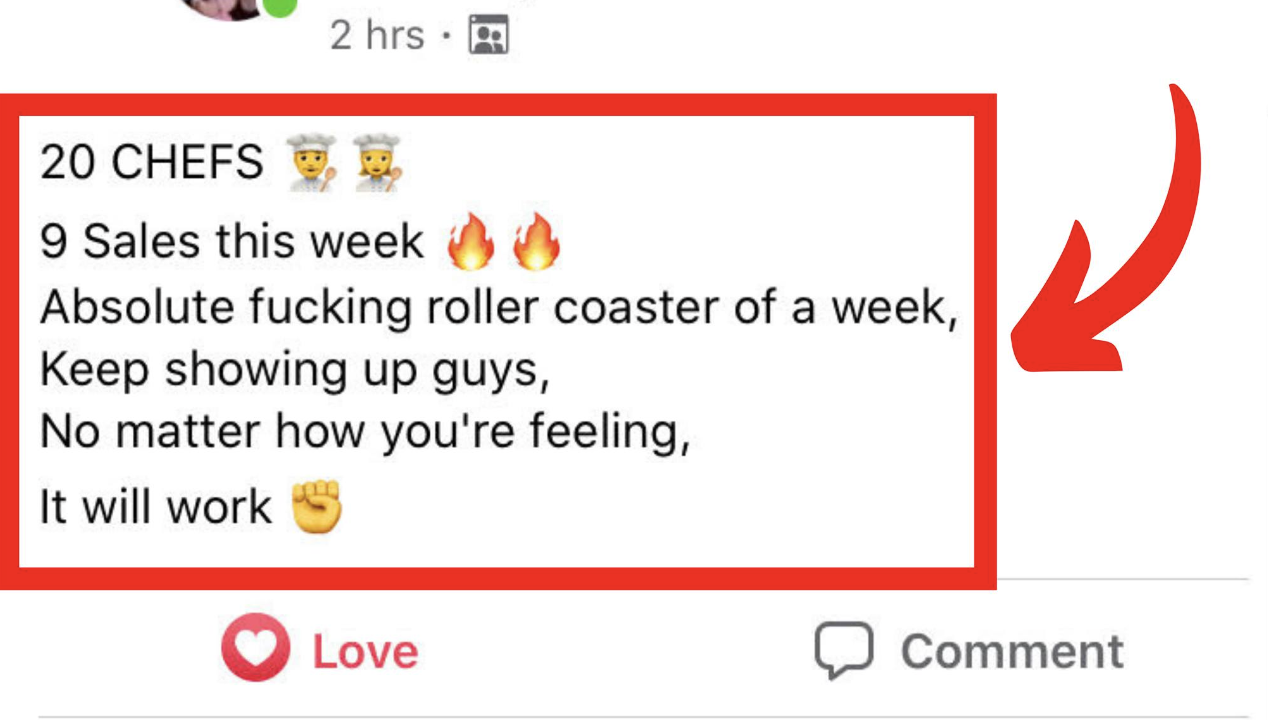The image size is (1268, 720).
Task: Click the raised fist emoji
Action: (316, 506)
